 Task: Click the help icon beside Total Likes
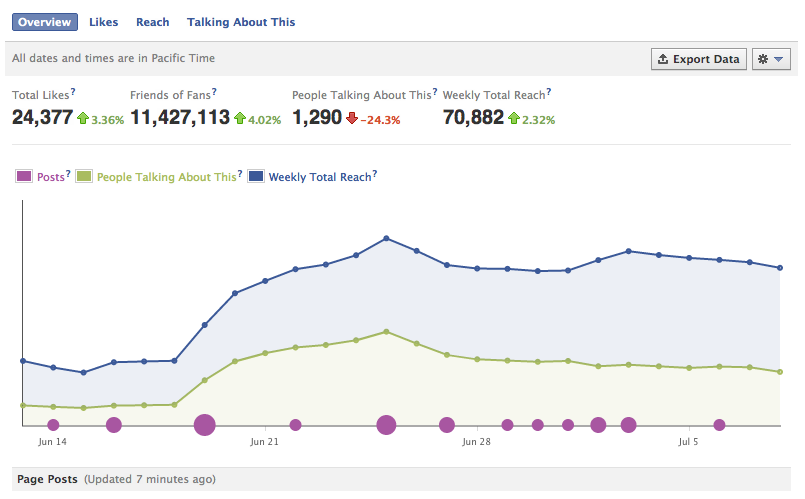point(73,92)
